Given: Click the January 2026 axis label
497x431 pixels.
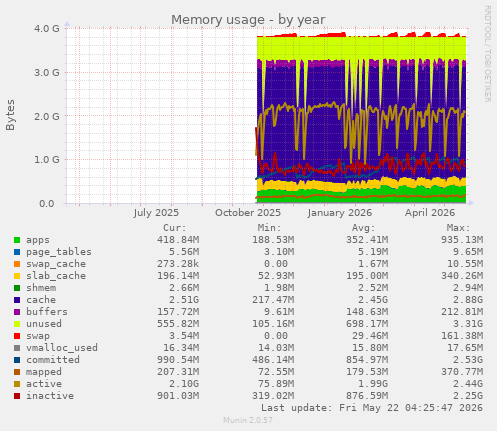Looking at the screenshot, I should point(340,213).
